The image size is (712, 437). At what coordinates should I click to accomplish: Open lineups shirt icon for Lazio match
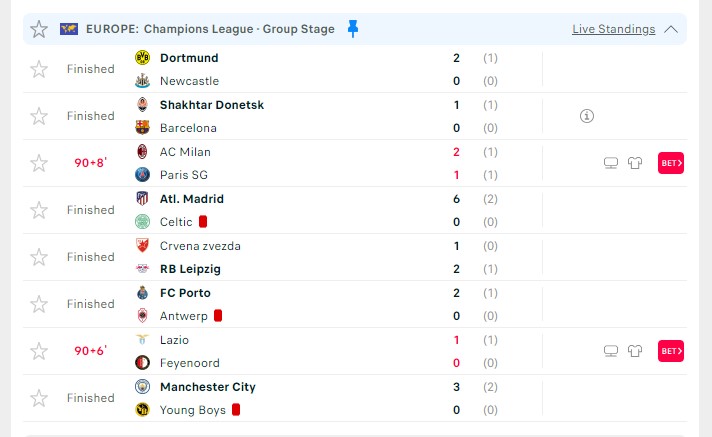point(635,351)
